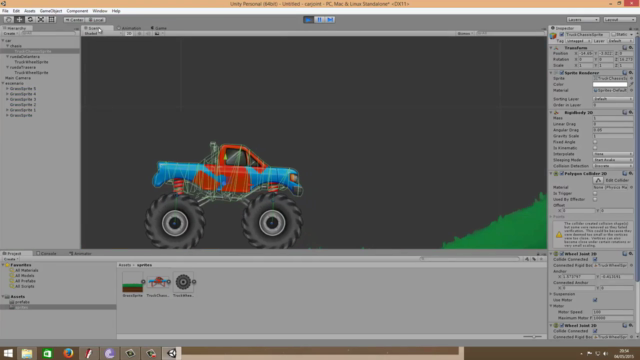Toggle Sprite Renderer enabled checkbox

coord(562,73)
